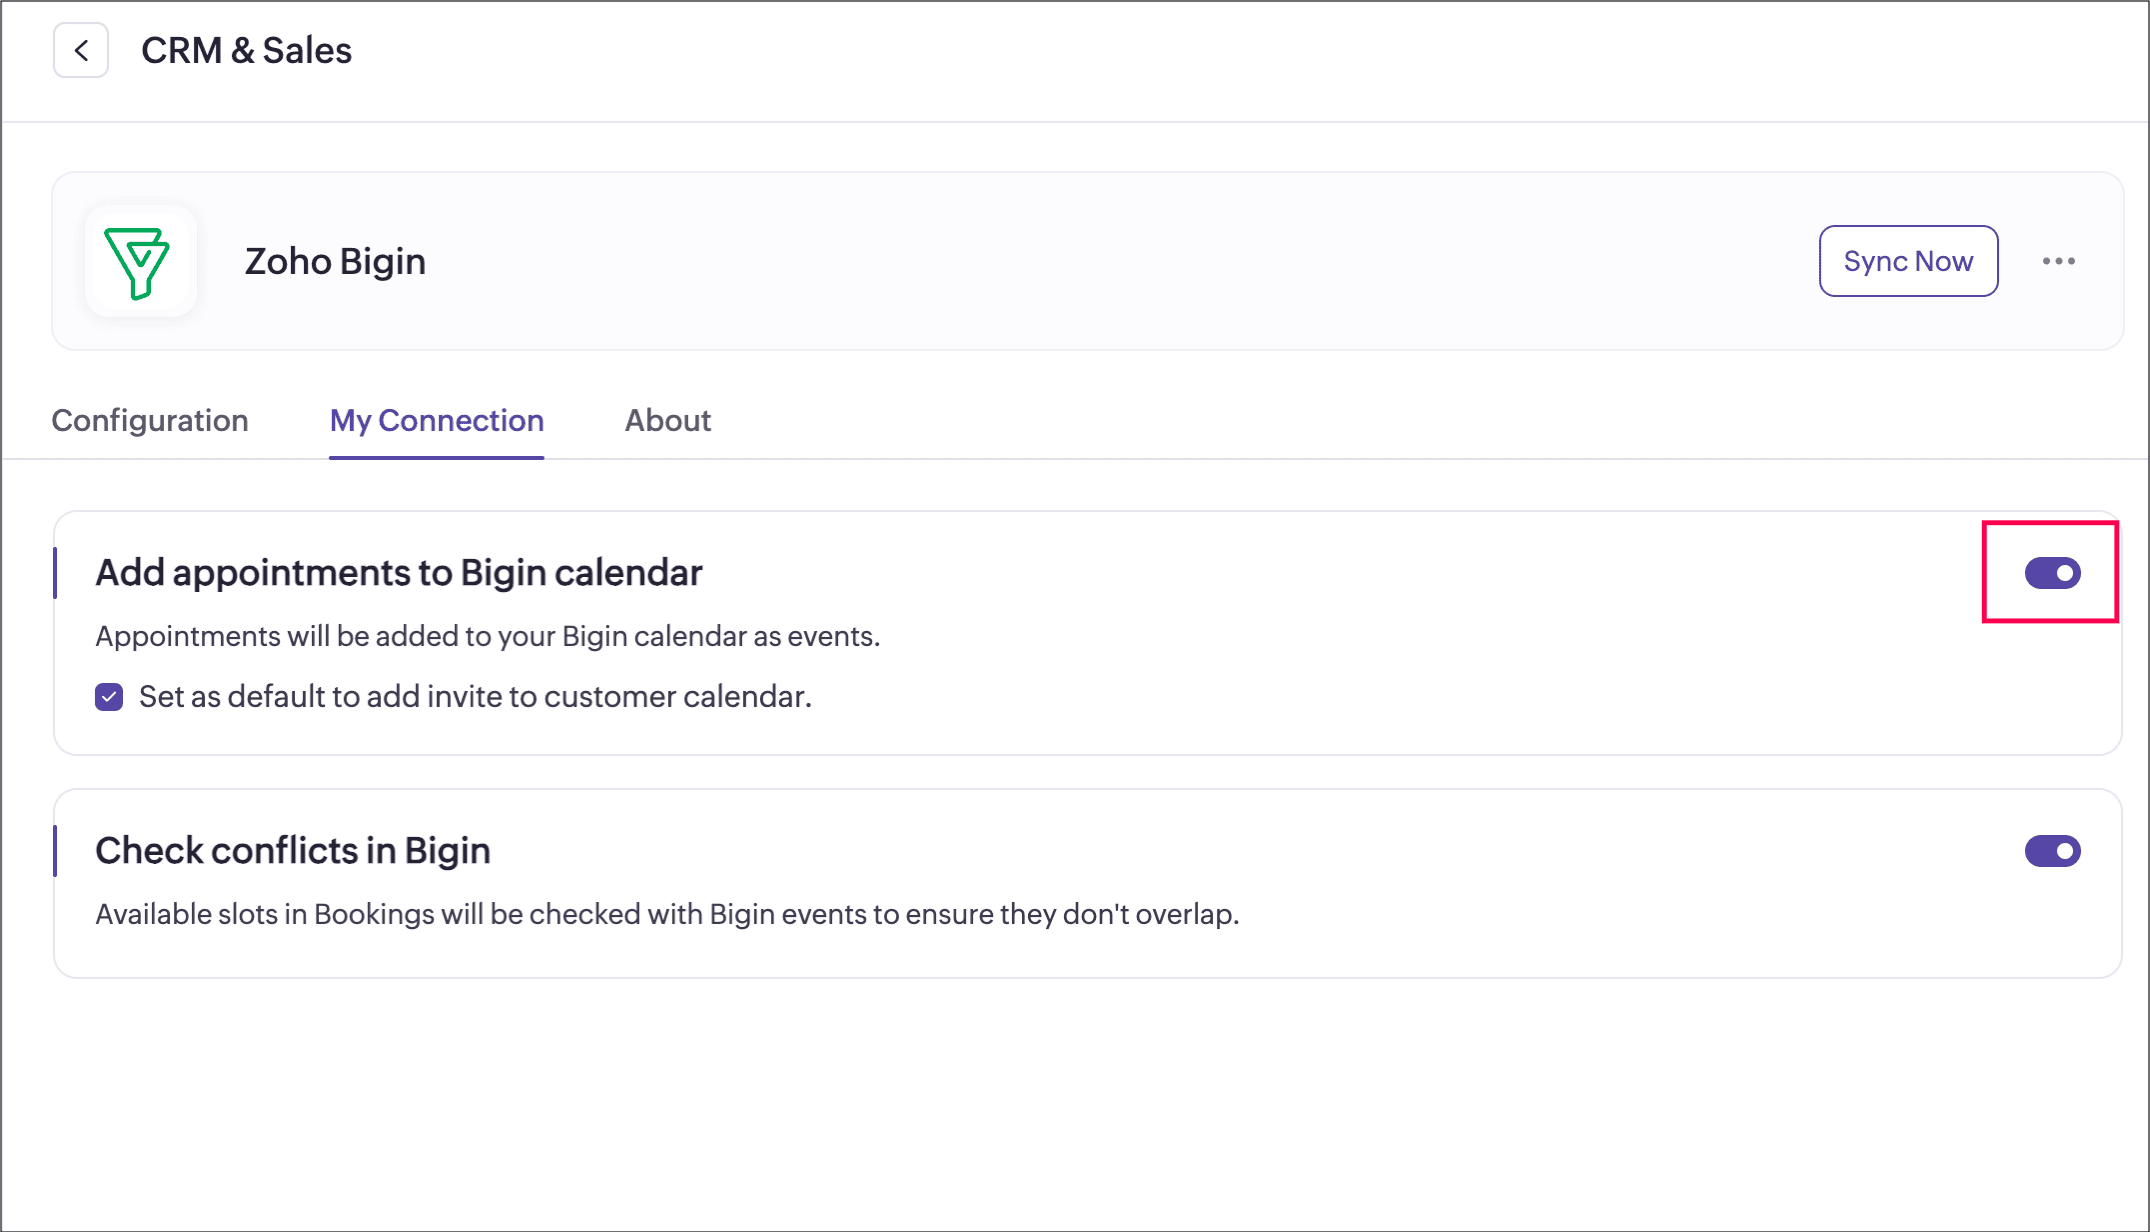The width and height of the screenshot is (2150, 1232).
Task: Click the Add appointments to Bigin calendar heading
Action: click(398, 573)
